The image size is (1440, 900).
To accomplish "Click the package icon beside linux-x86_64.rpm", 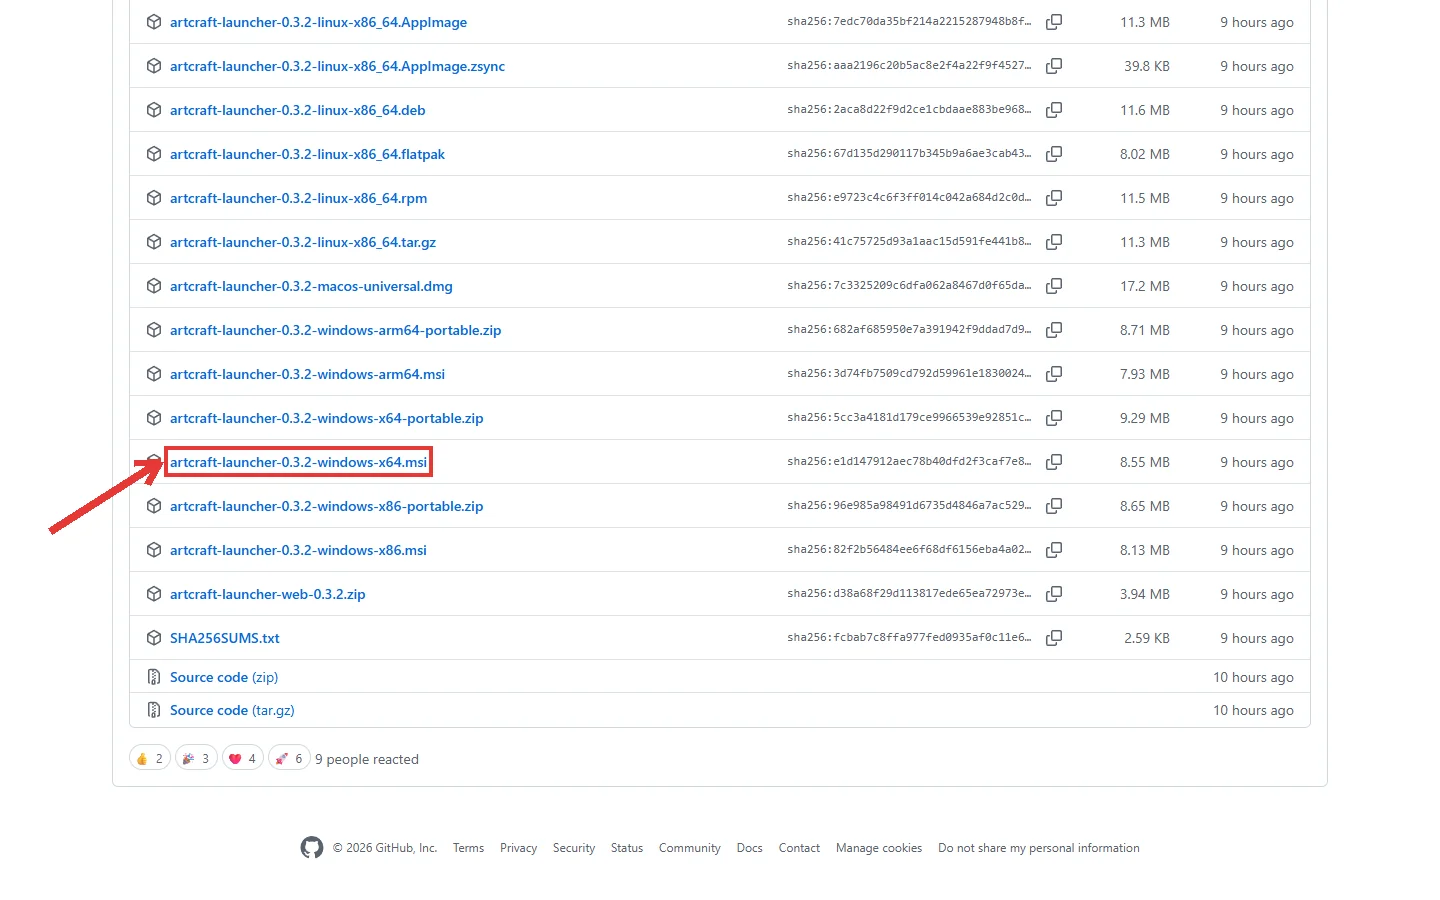I will click(x=154, y=198).
